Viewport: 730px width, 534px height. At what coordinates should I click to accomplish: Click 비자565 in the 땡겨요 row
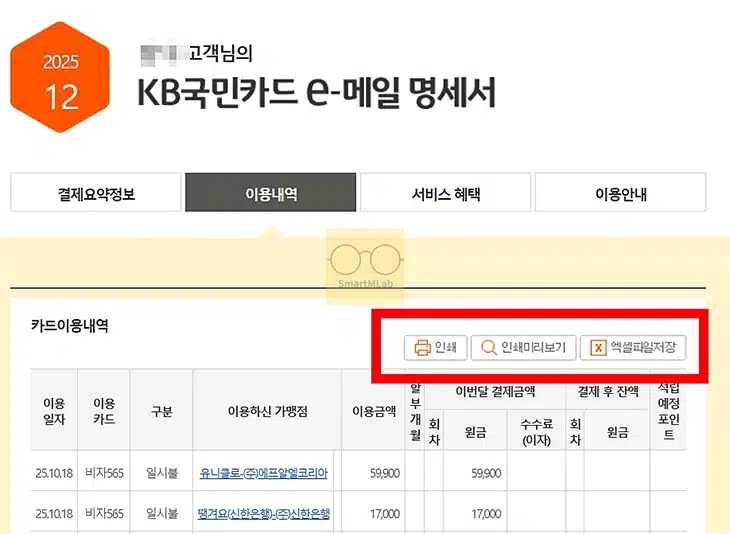pos(104,514)
